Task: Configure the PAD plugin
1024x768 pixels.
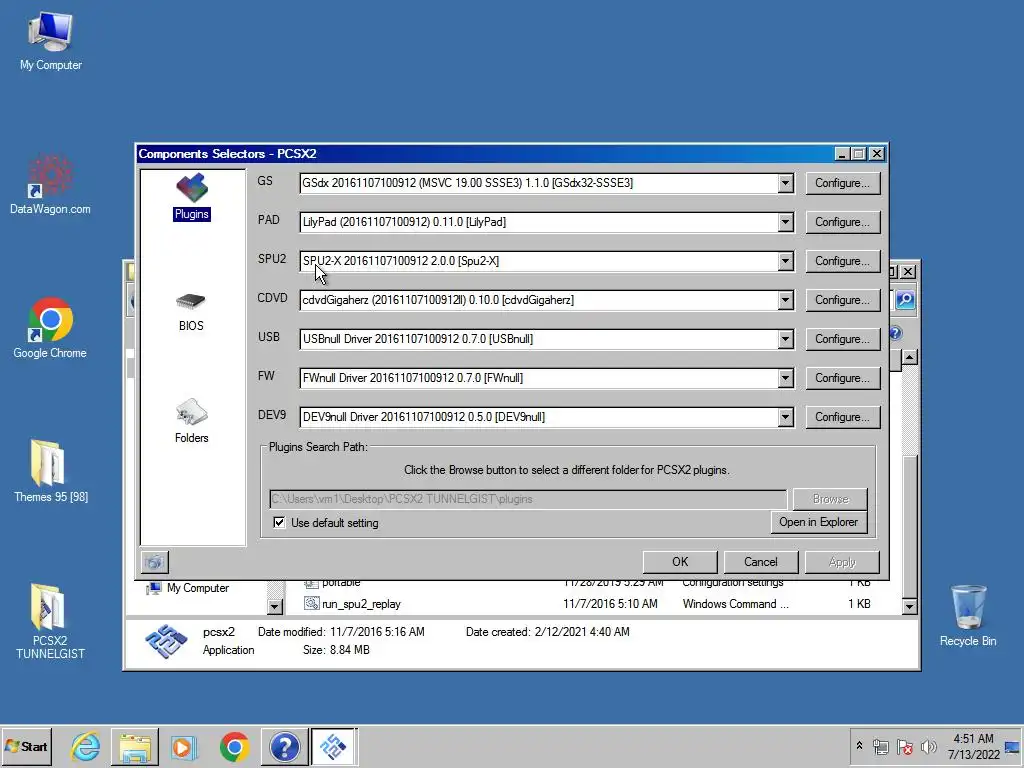Action: point(842,222)
